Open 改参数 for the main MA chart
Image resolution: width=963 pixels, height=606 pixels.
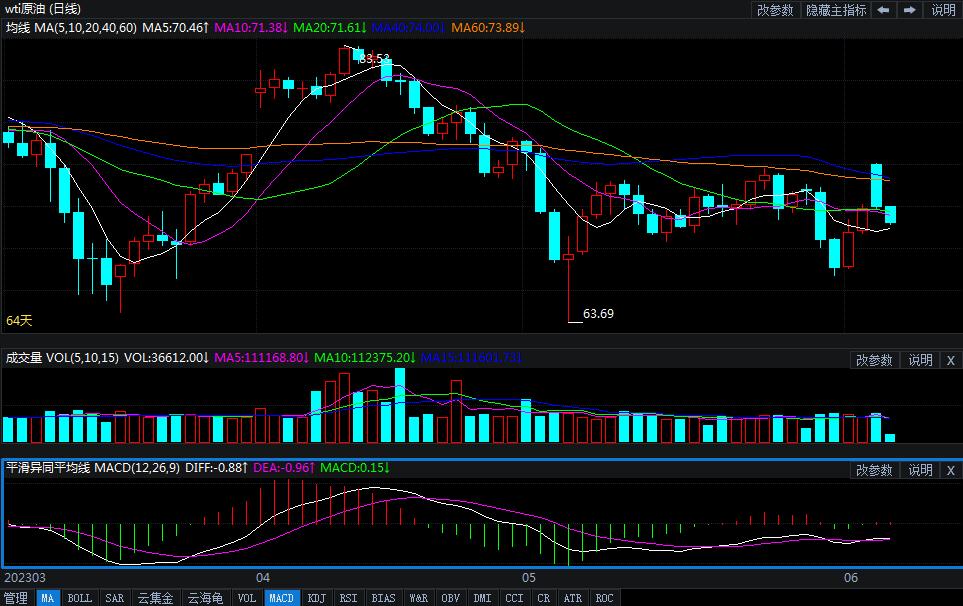(x=775, y=10)
